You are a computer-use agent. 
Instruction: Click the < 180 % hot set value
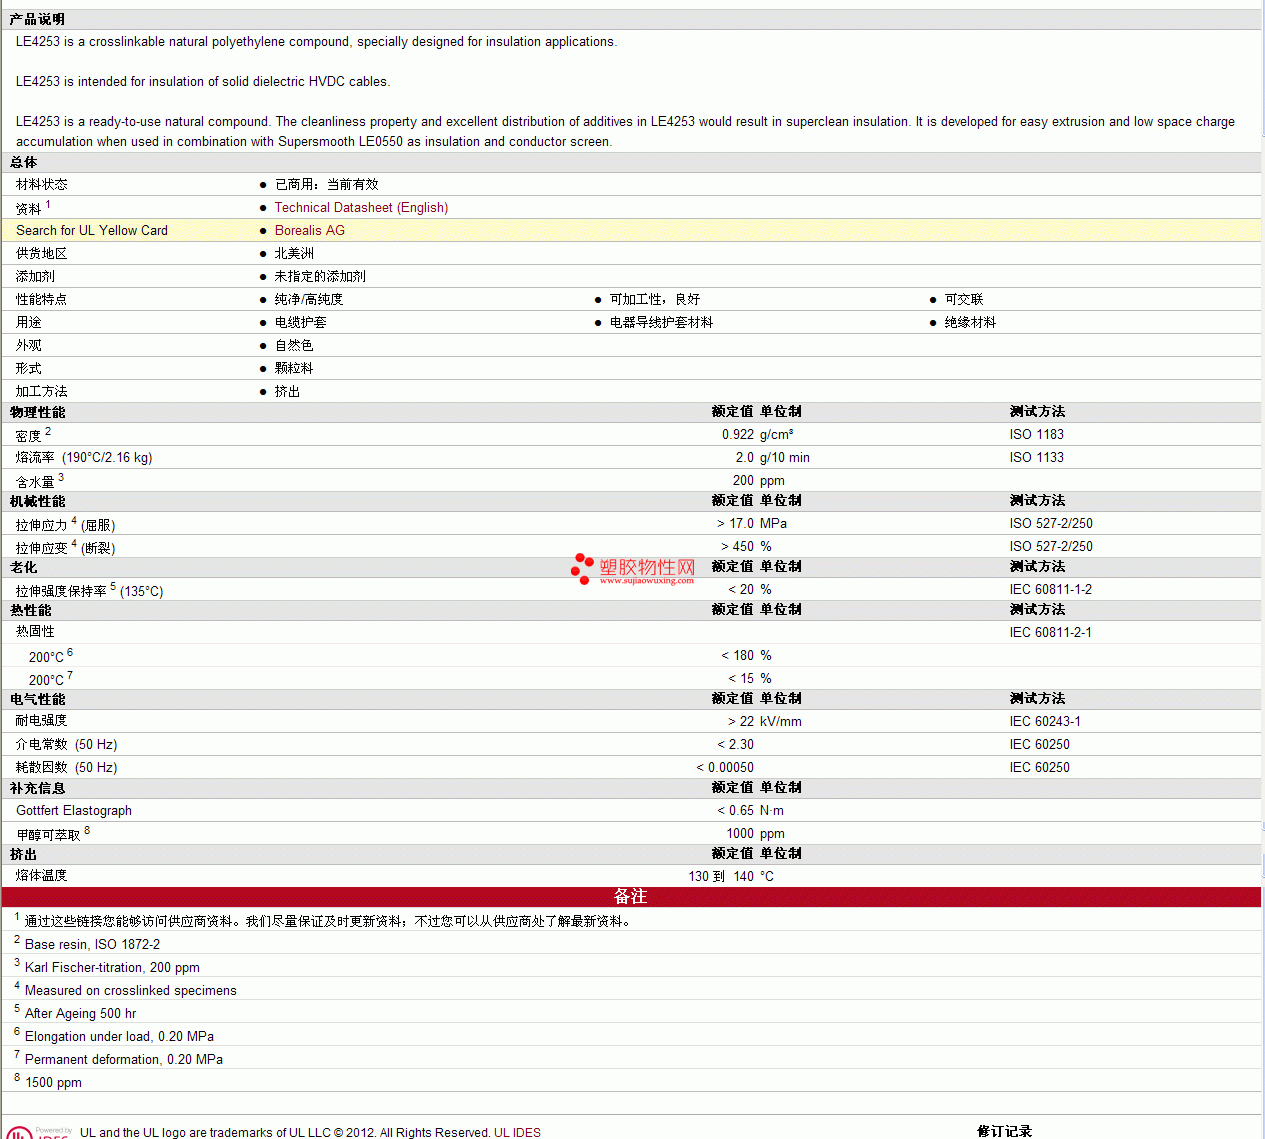[x=746, y=656]
